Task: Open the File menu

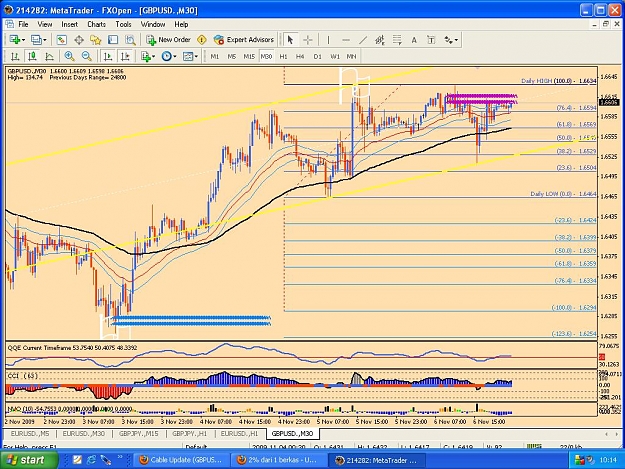Action: pyautogui.click(x=23, y=24)
